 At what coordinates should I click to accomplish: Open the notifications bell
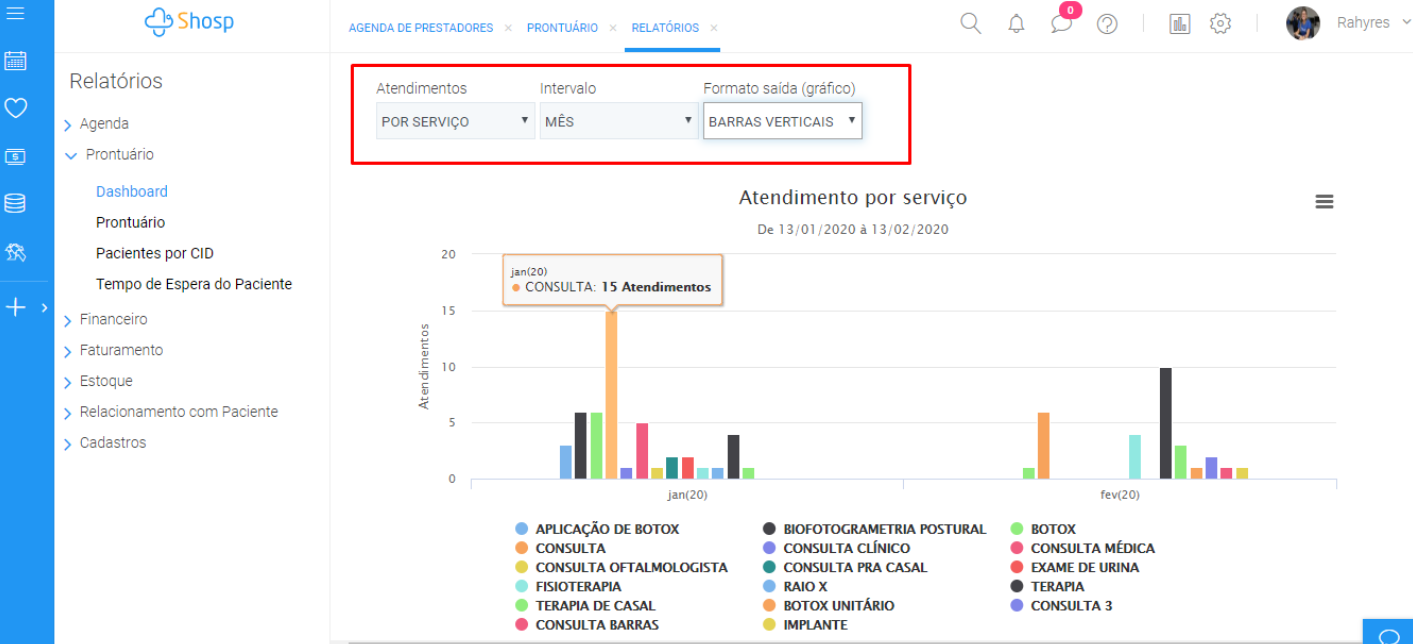pyautogui.click(x=1016, y=24)
